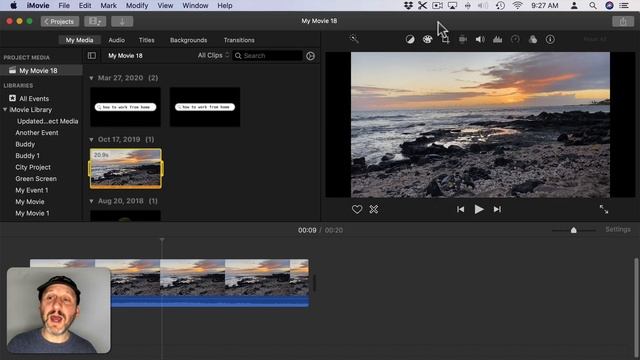Image resolution: width=640 pixels, height=360 pixels.
Task: Select the Another Event item
Action: [37, 133]
